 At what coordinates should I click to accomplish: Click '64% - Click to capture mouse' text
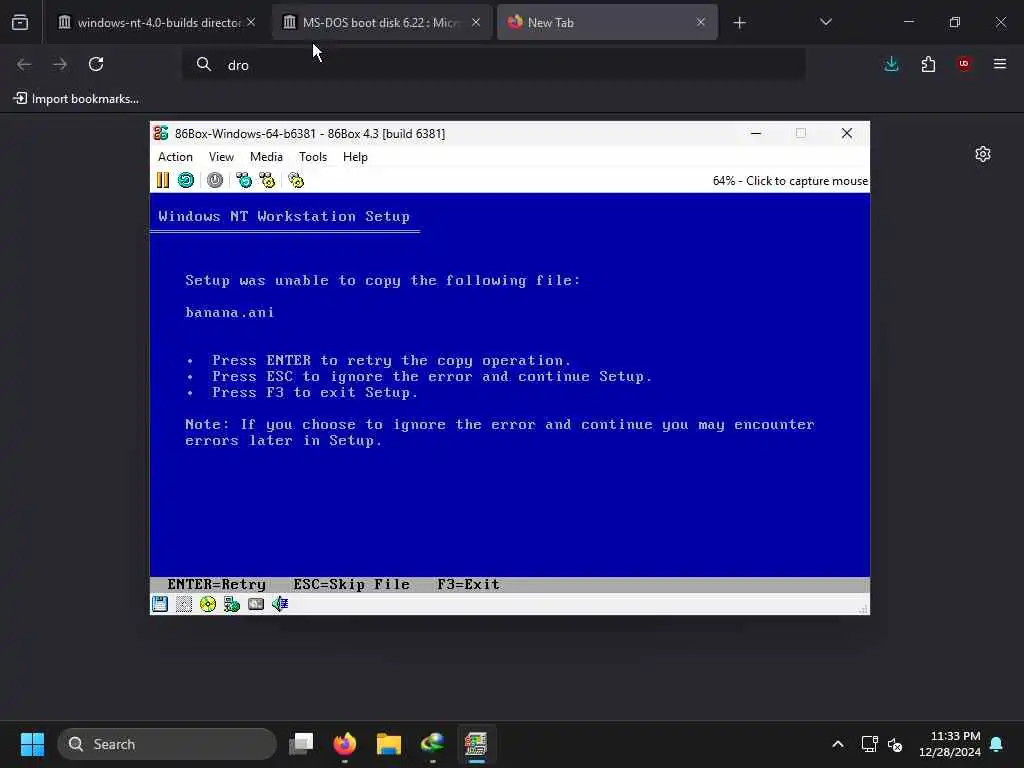(x=790, y=181)
